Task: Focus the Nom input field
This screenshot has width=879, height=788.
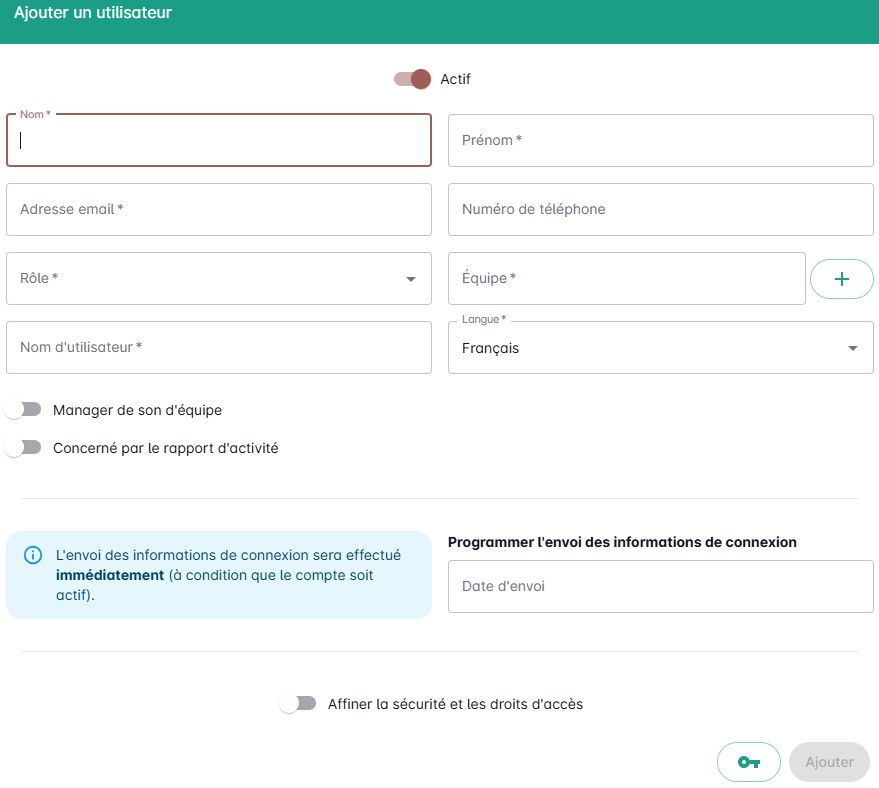Action: [219, 140]
